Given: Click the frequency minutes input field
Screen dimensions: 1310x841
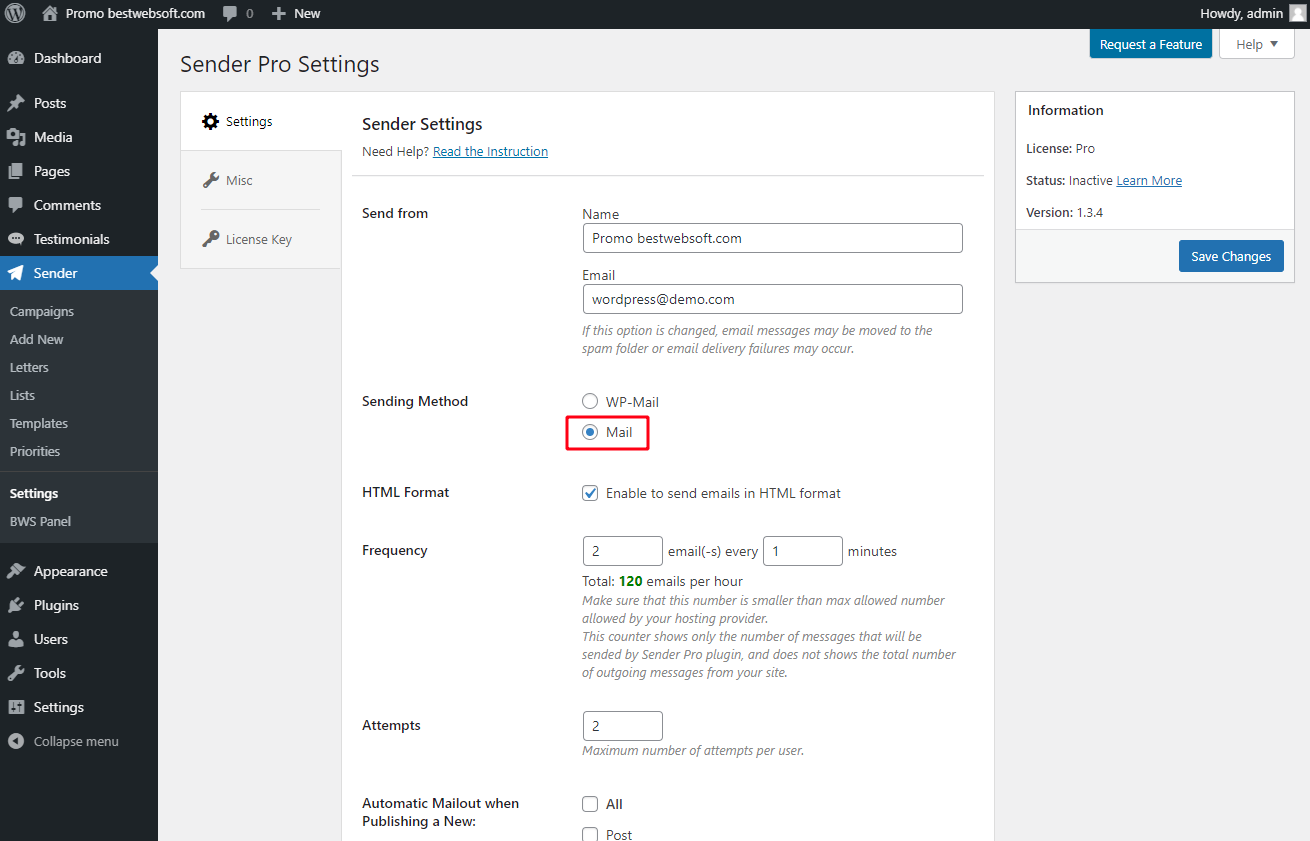Looking at the screenshot, I should coord(803,551).
